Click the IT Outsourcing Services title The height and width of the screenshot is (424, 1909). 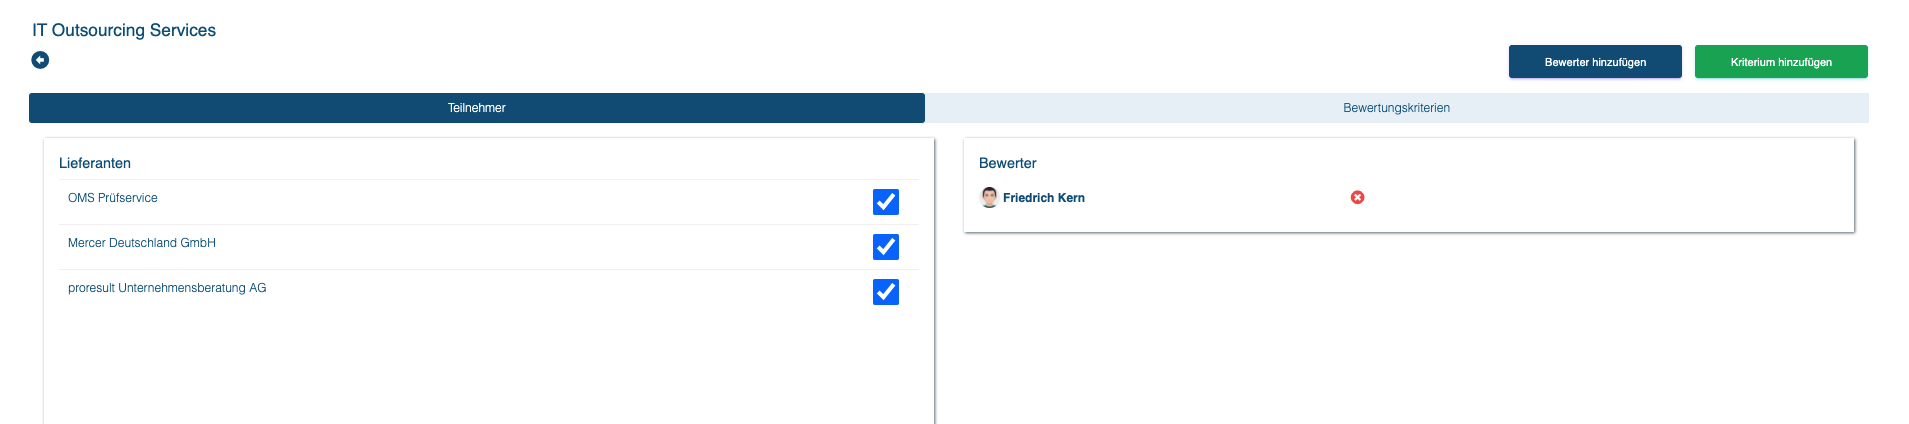[124, 30]
